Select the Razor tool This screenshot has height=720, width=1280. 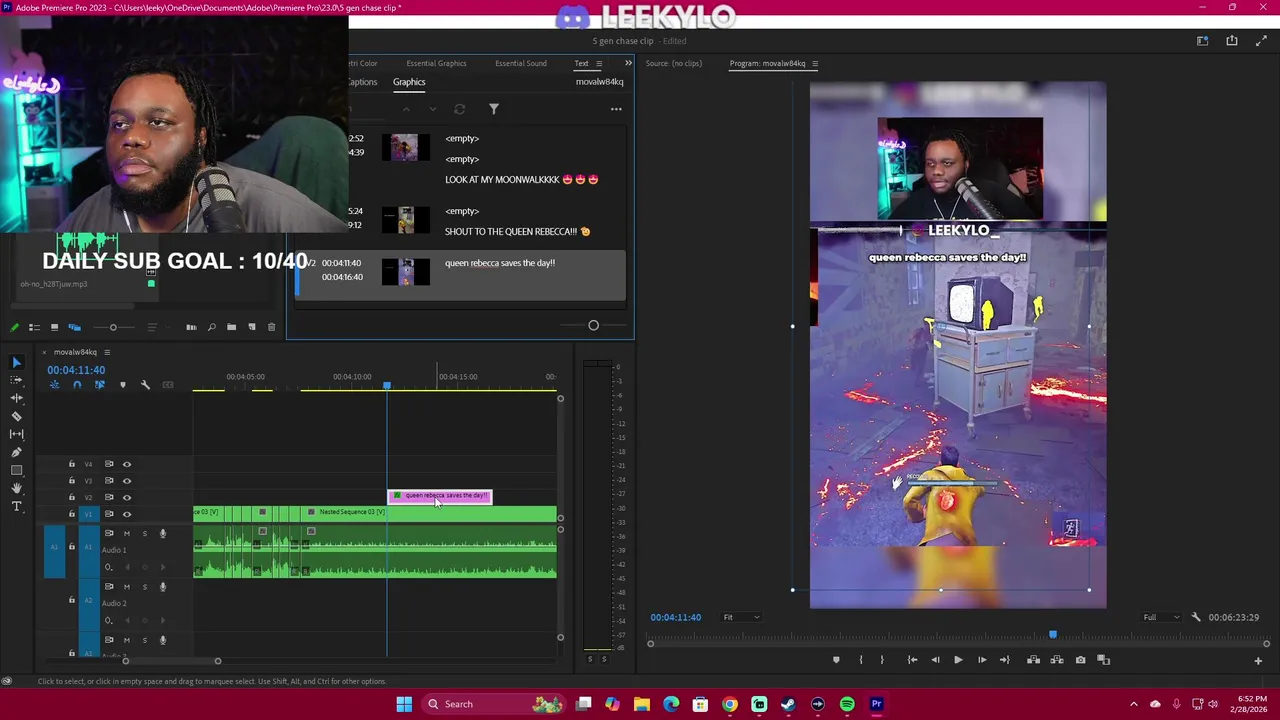coord(16,416)
